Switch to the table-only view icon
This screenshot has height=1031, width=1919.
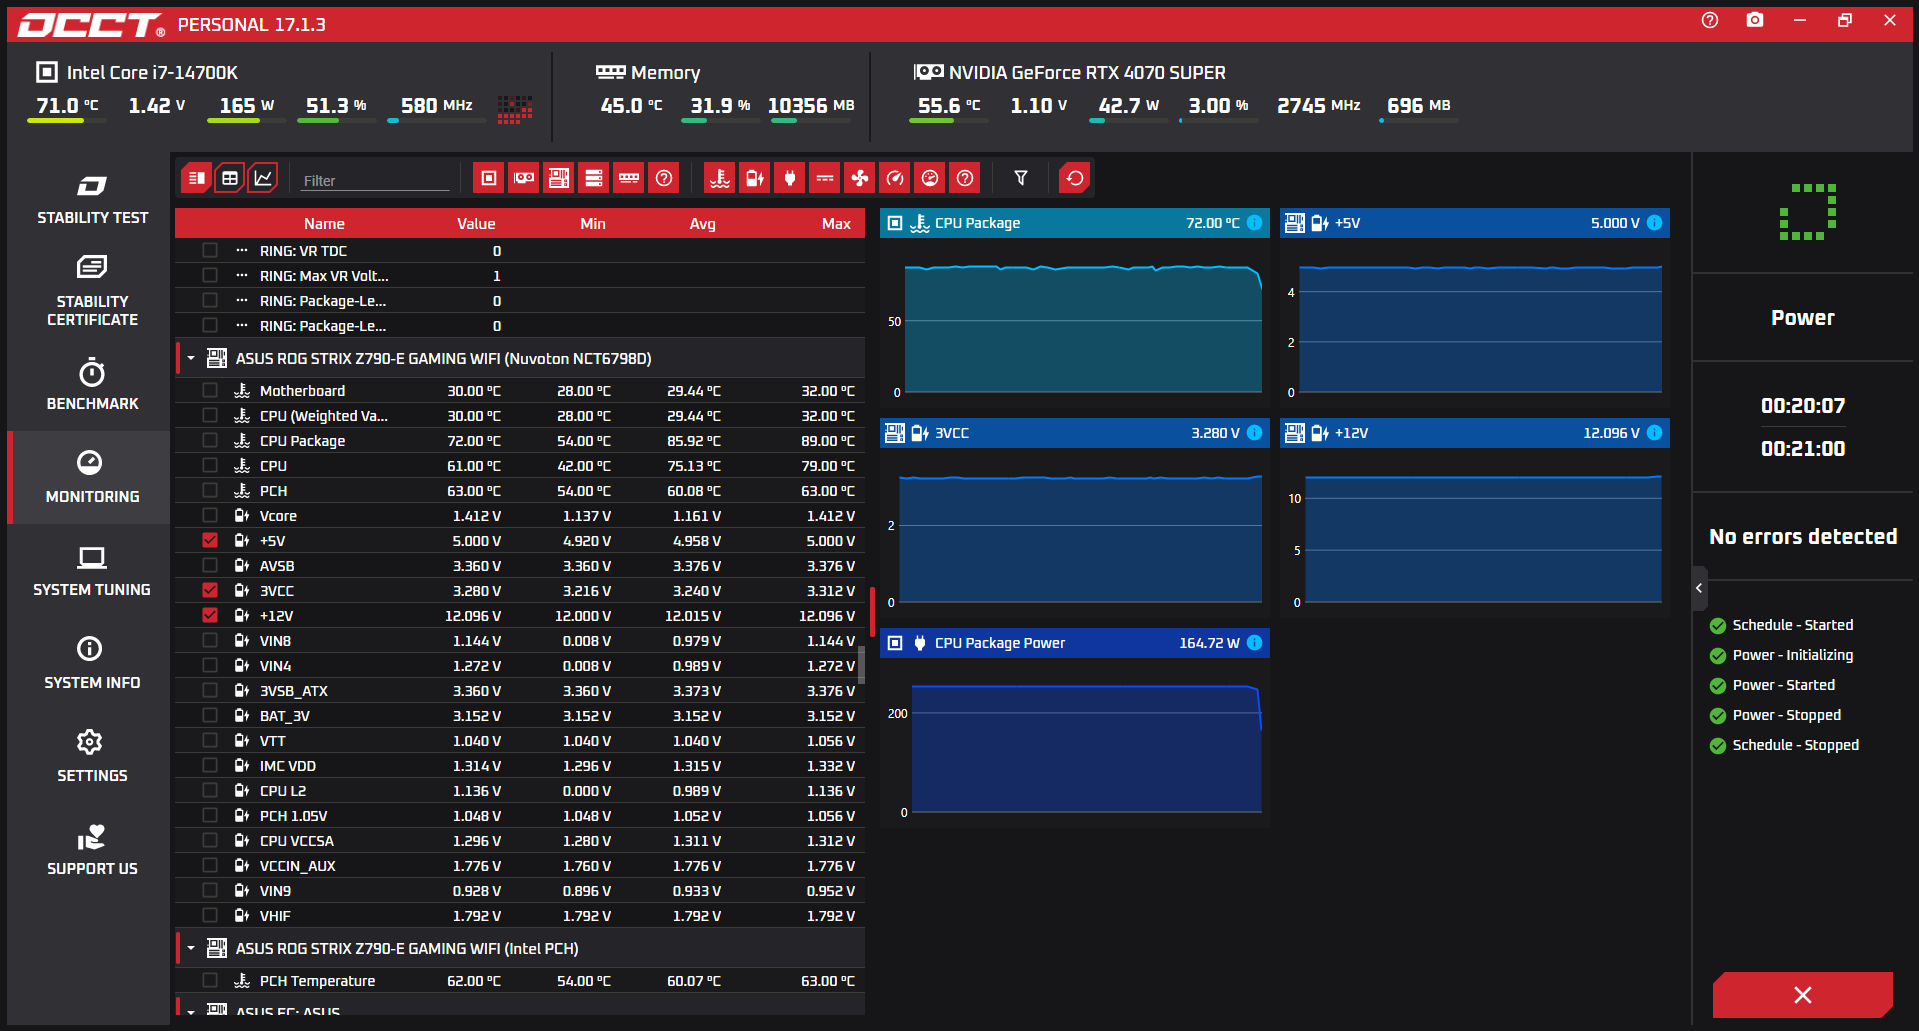(x=230, y=178)
